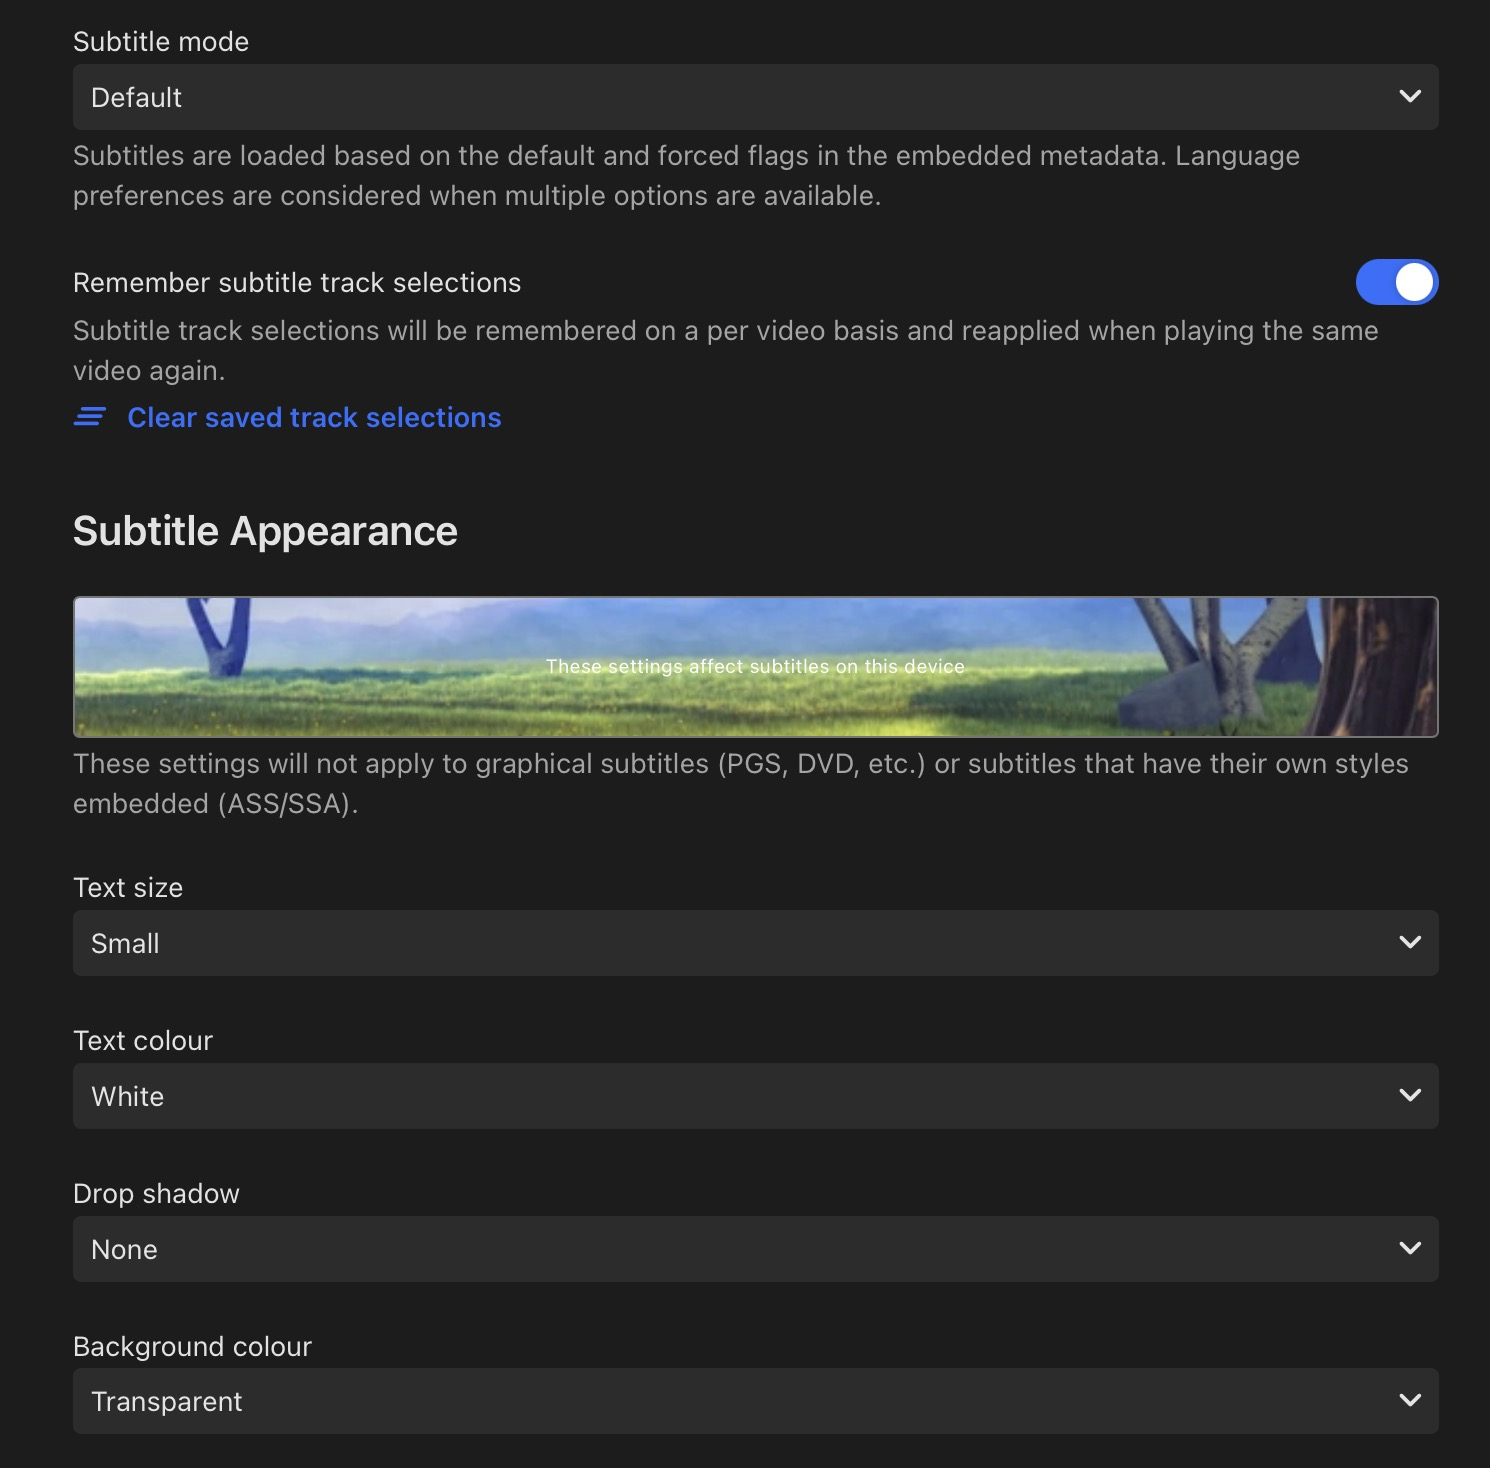The height and width of the screenshot is (1468, 1490).
Task: Click the chevron arrow in Subtitle mode field
Action: (x=1410, y=97)
